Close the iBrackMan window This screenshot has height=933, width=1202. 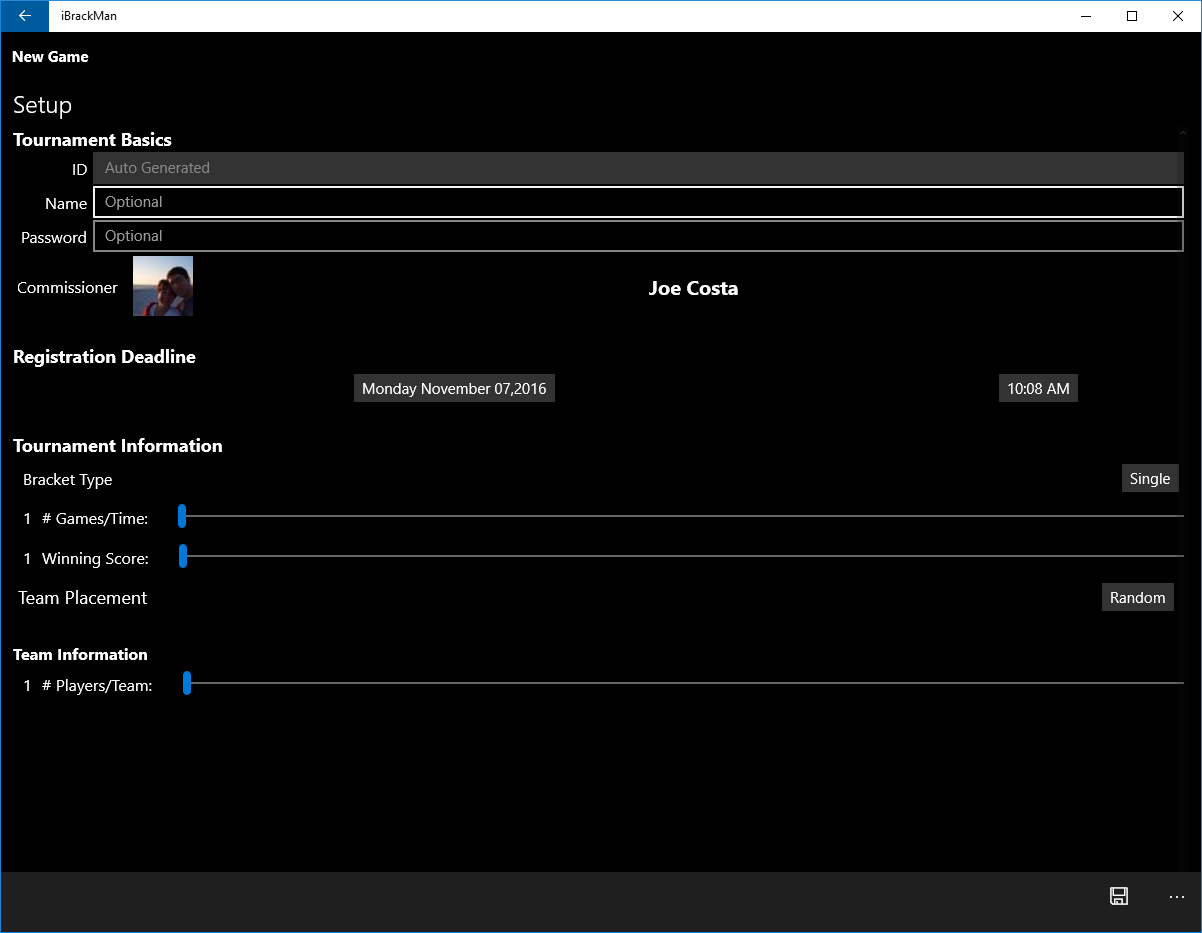1178,16
